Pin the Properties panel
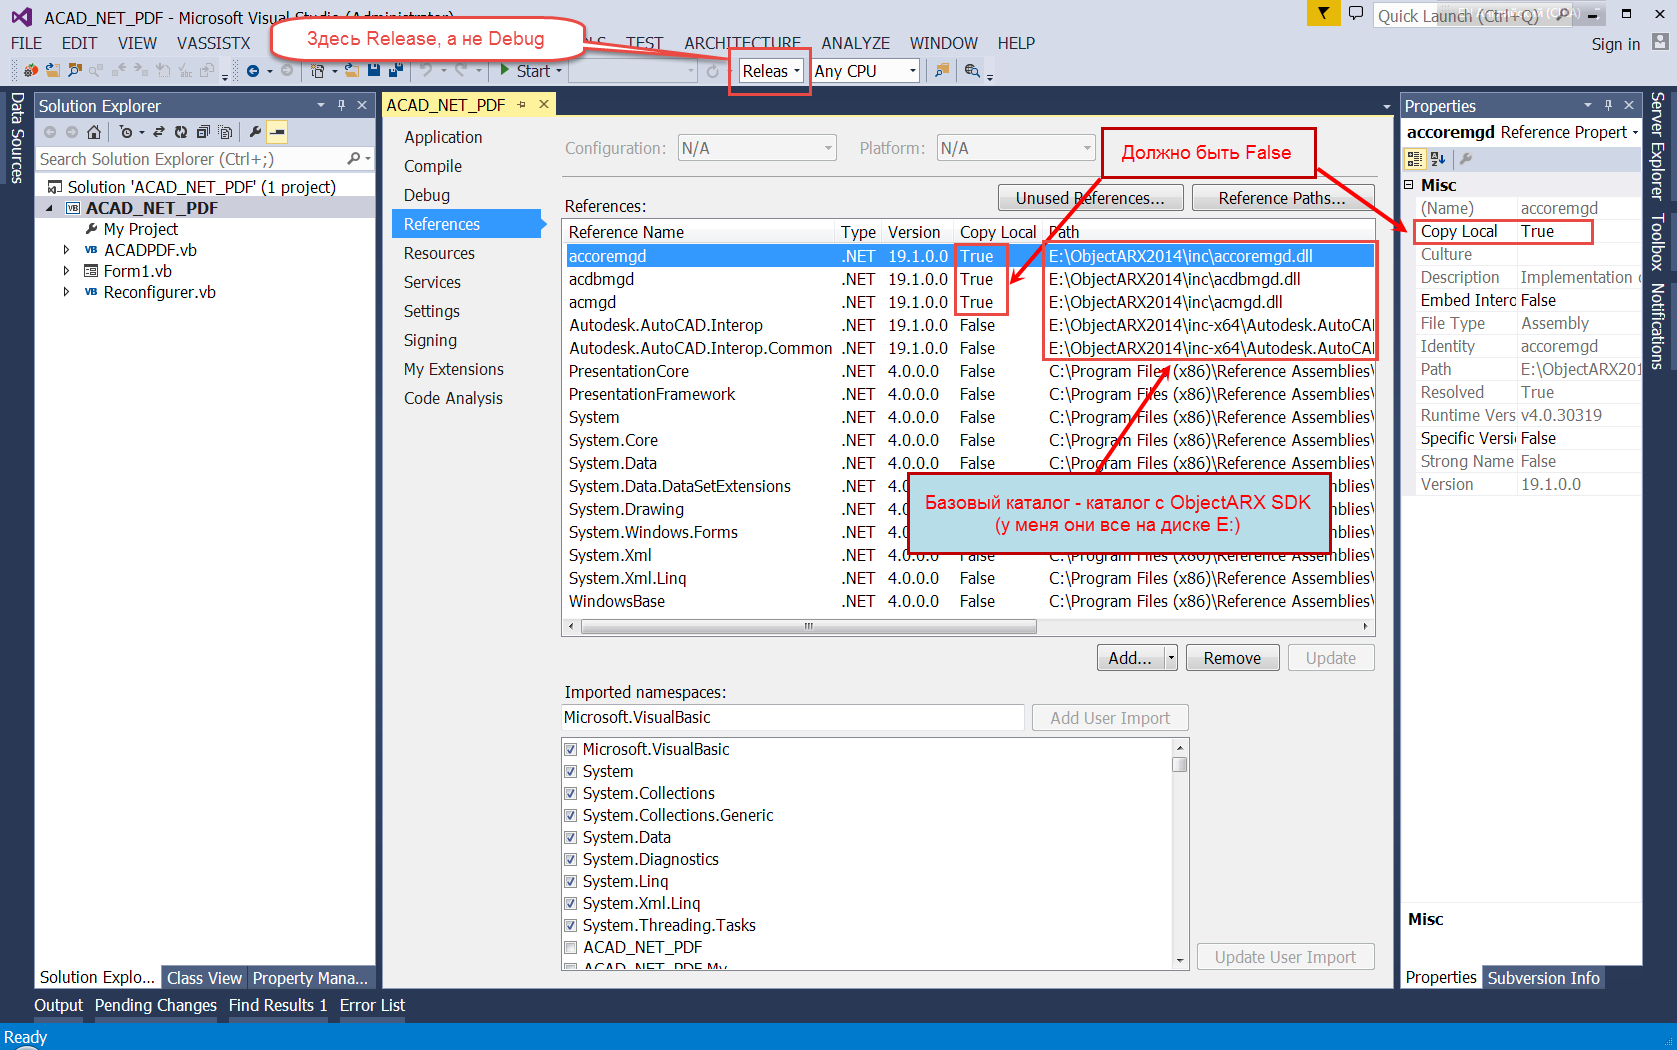The height and width of the screenshot is (1050, 1677). click(x=1608, y=105)
